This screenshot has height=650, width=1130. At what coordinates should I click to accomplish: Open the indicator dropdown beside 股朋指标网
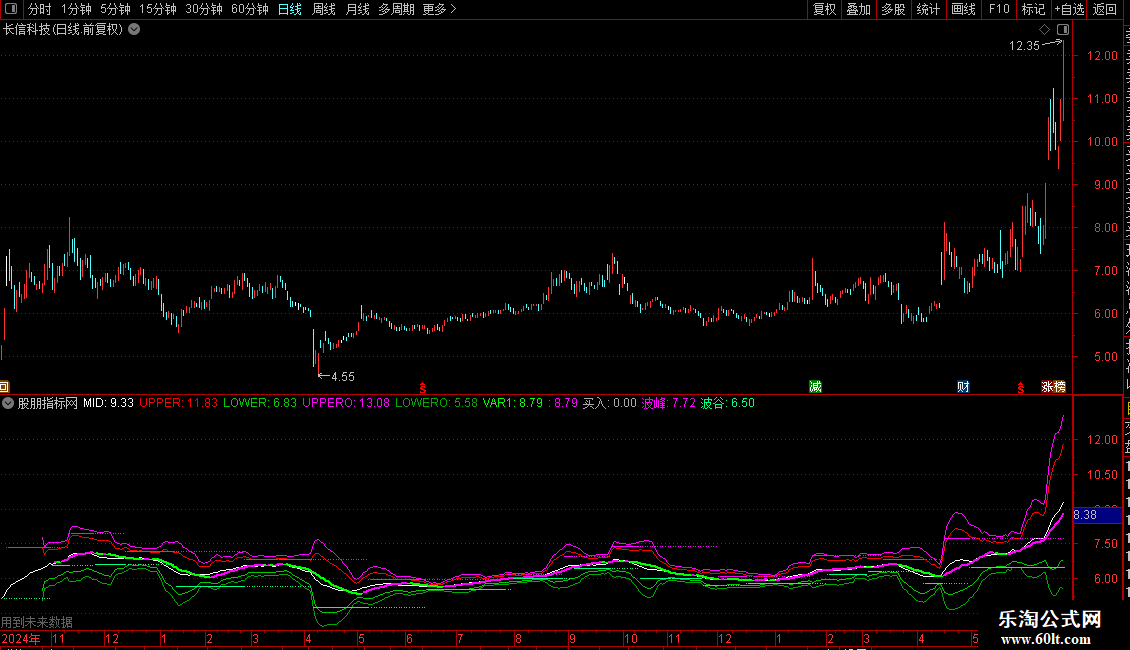(x=8, y=404)
